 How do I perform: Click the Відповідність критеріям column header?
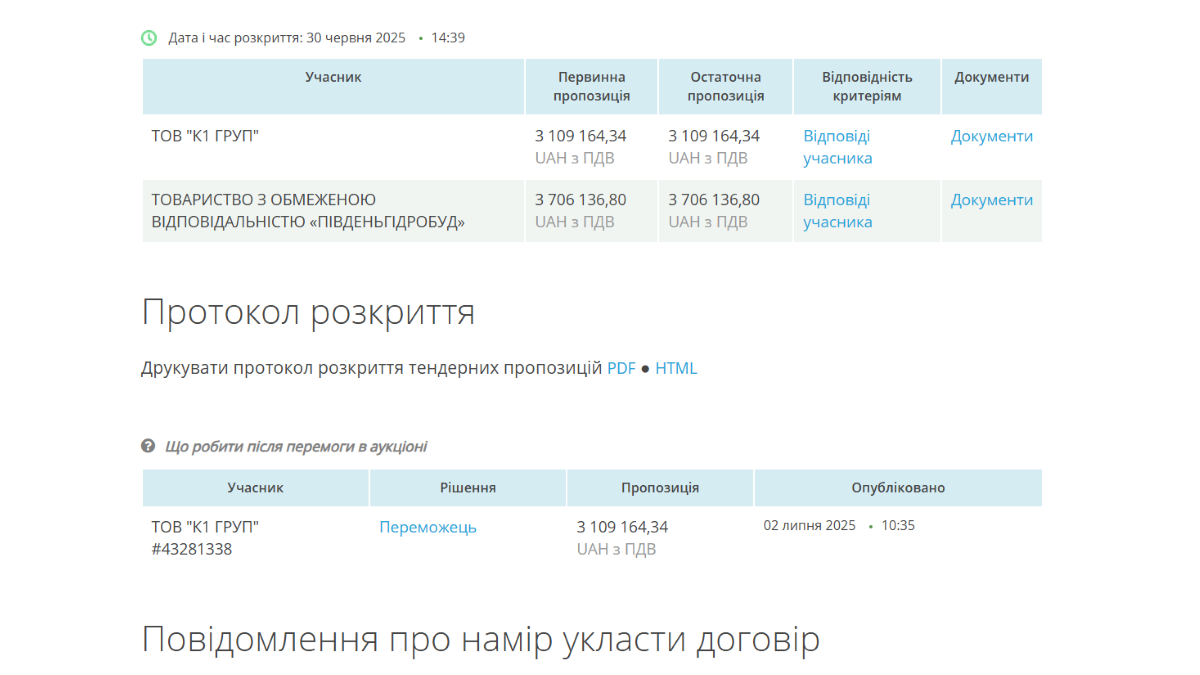click(867, 87)
